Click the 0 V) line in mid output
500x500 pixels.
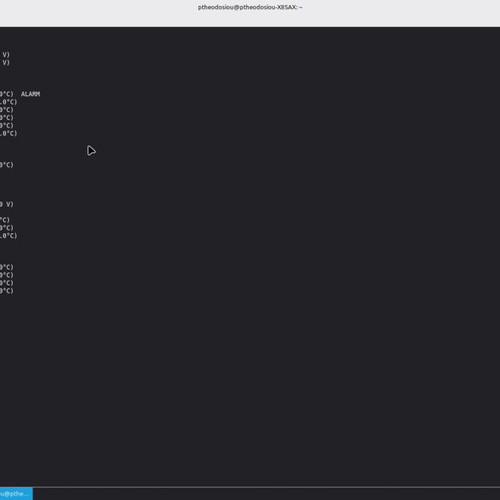point(7,204)
